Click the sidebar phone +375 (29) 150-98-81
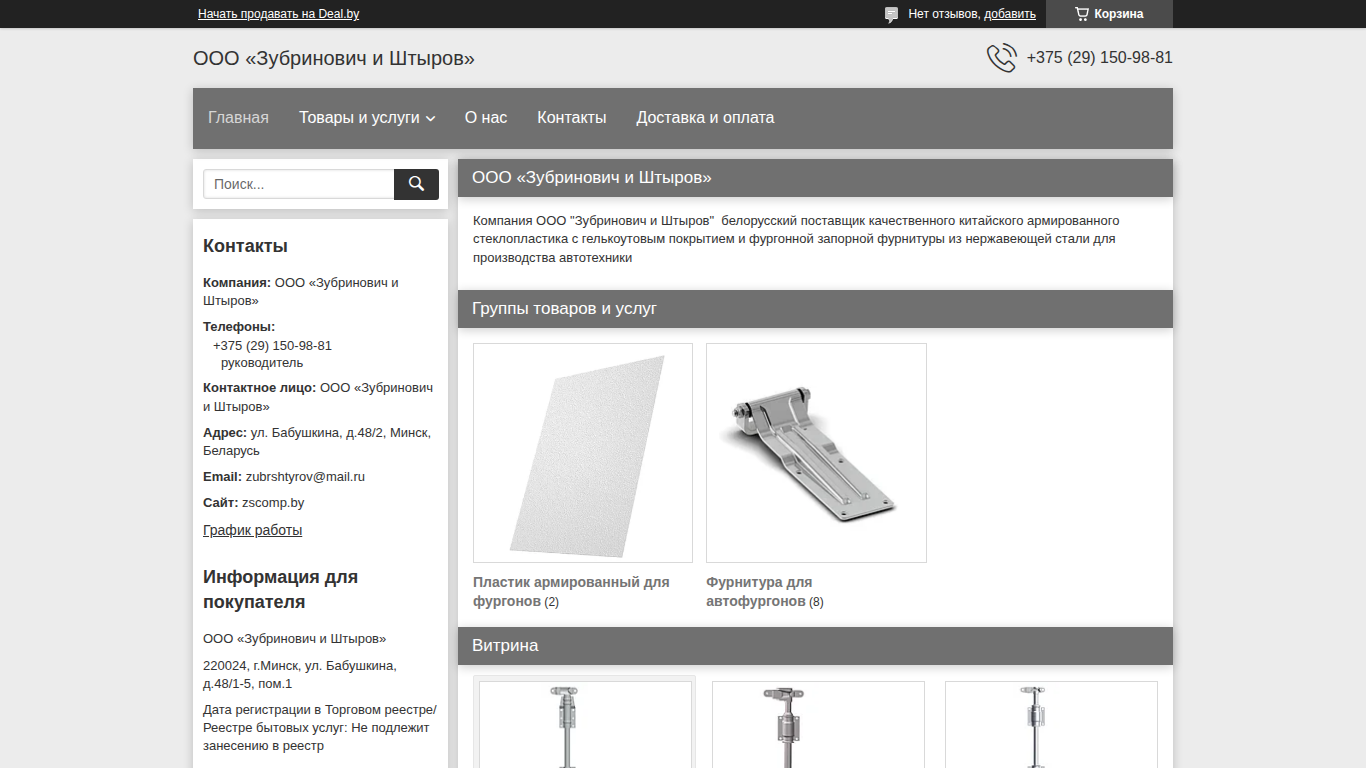 click(272, 346)
